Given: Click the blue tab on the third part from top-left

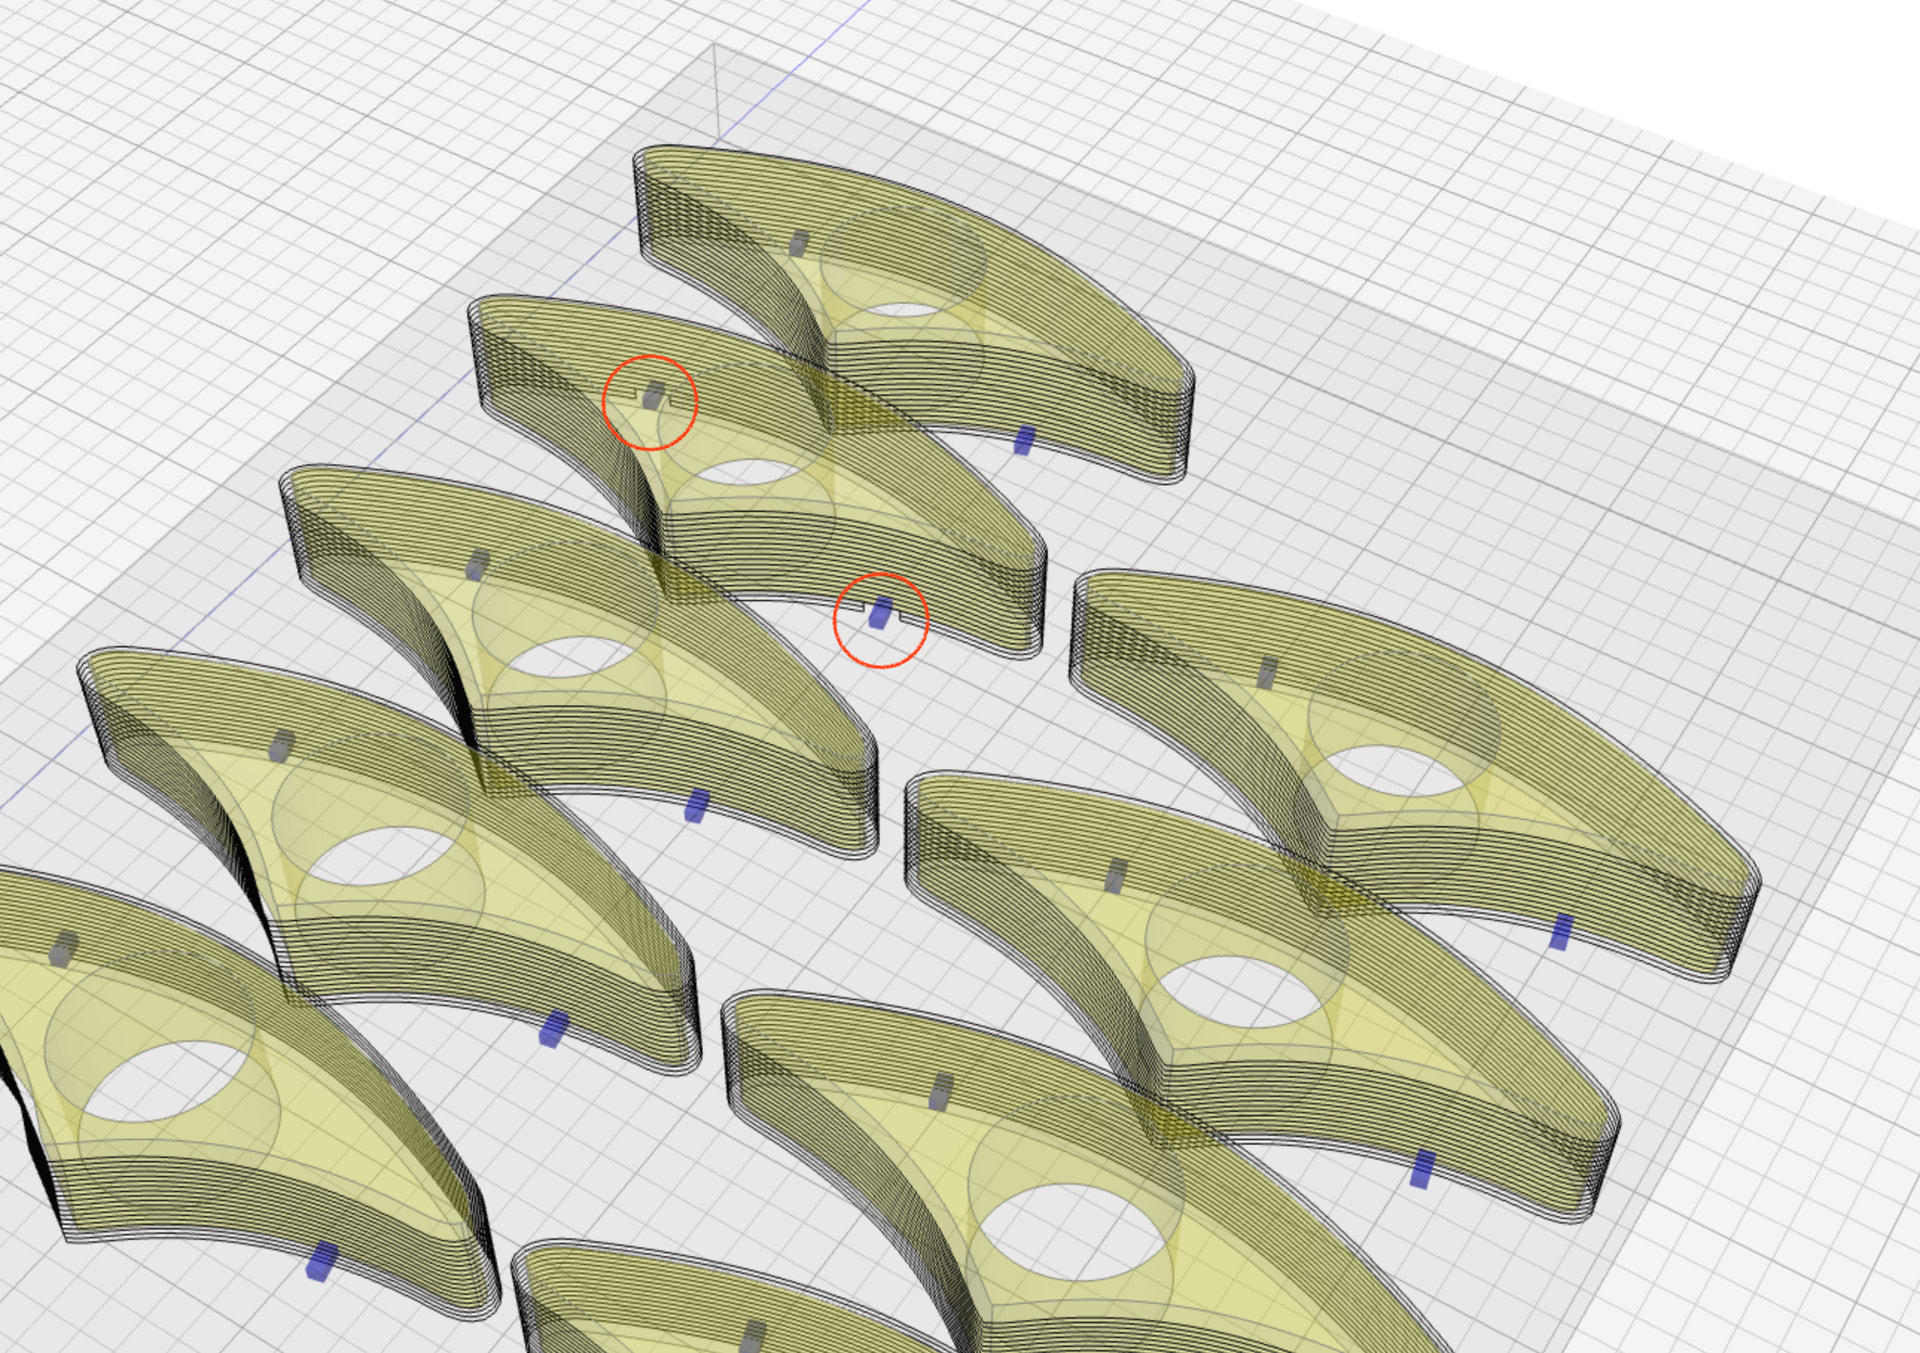Looking at the screenshot, I should (696, 805).
